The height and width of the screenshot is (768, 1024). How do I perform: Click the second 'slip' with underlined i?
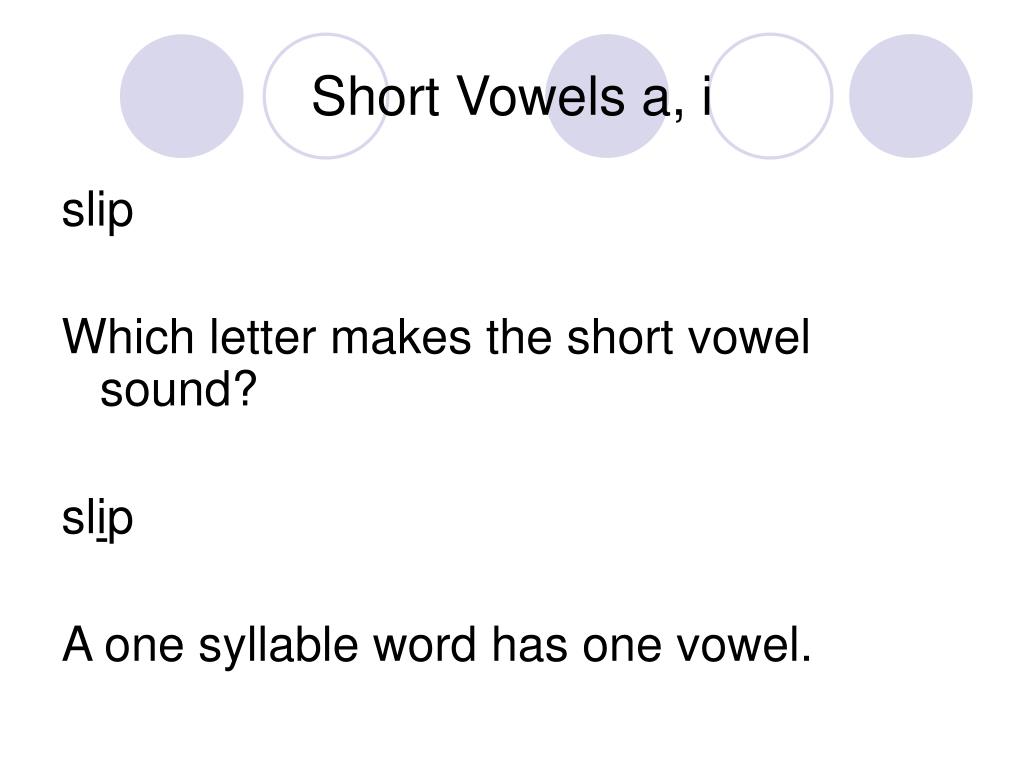click(97, 520)
